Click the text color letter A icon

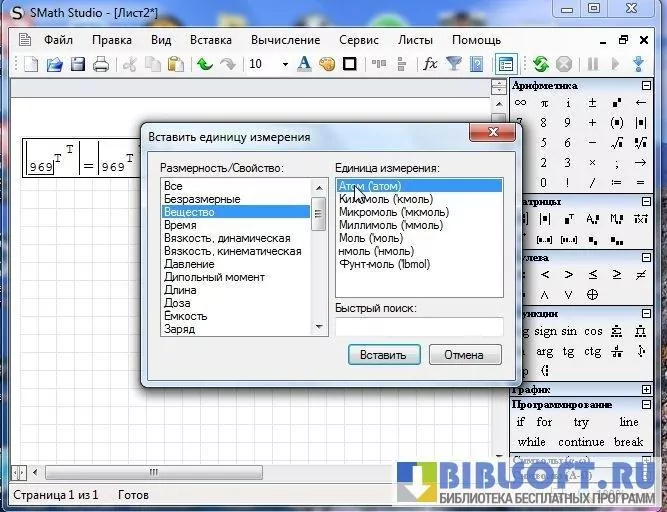[306, 64]
